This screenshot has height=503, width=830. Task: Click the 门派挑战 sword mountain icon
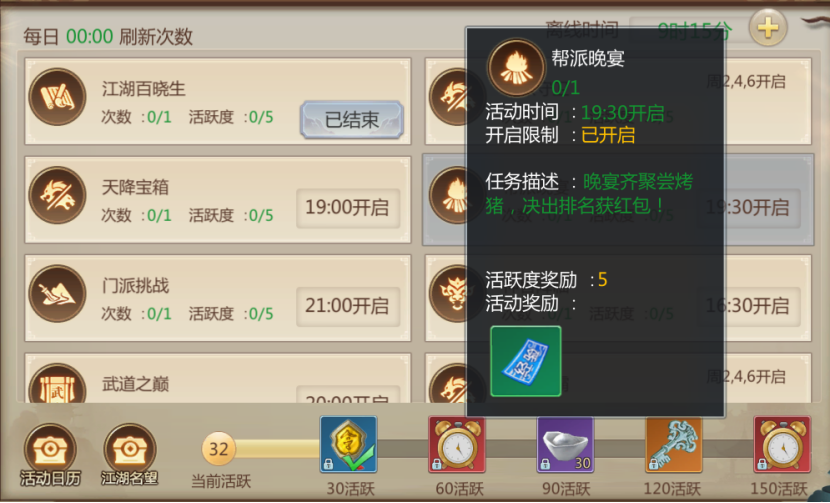57,294
